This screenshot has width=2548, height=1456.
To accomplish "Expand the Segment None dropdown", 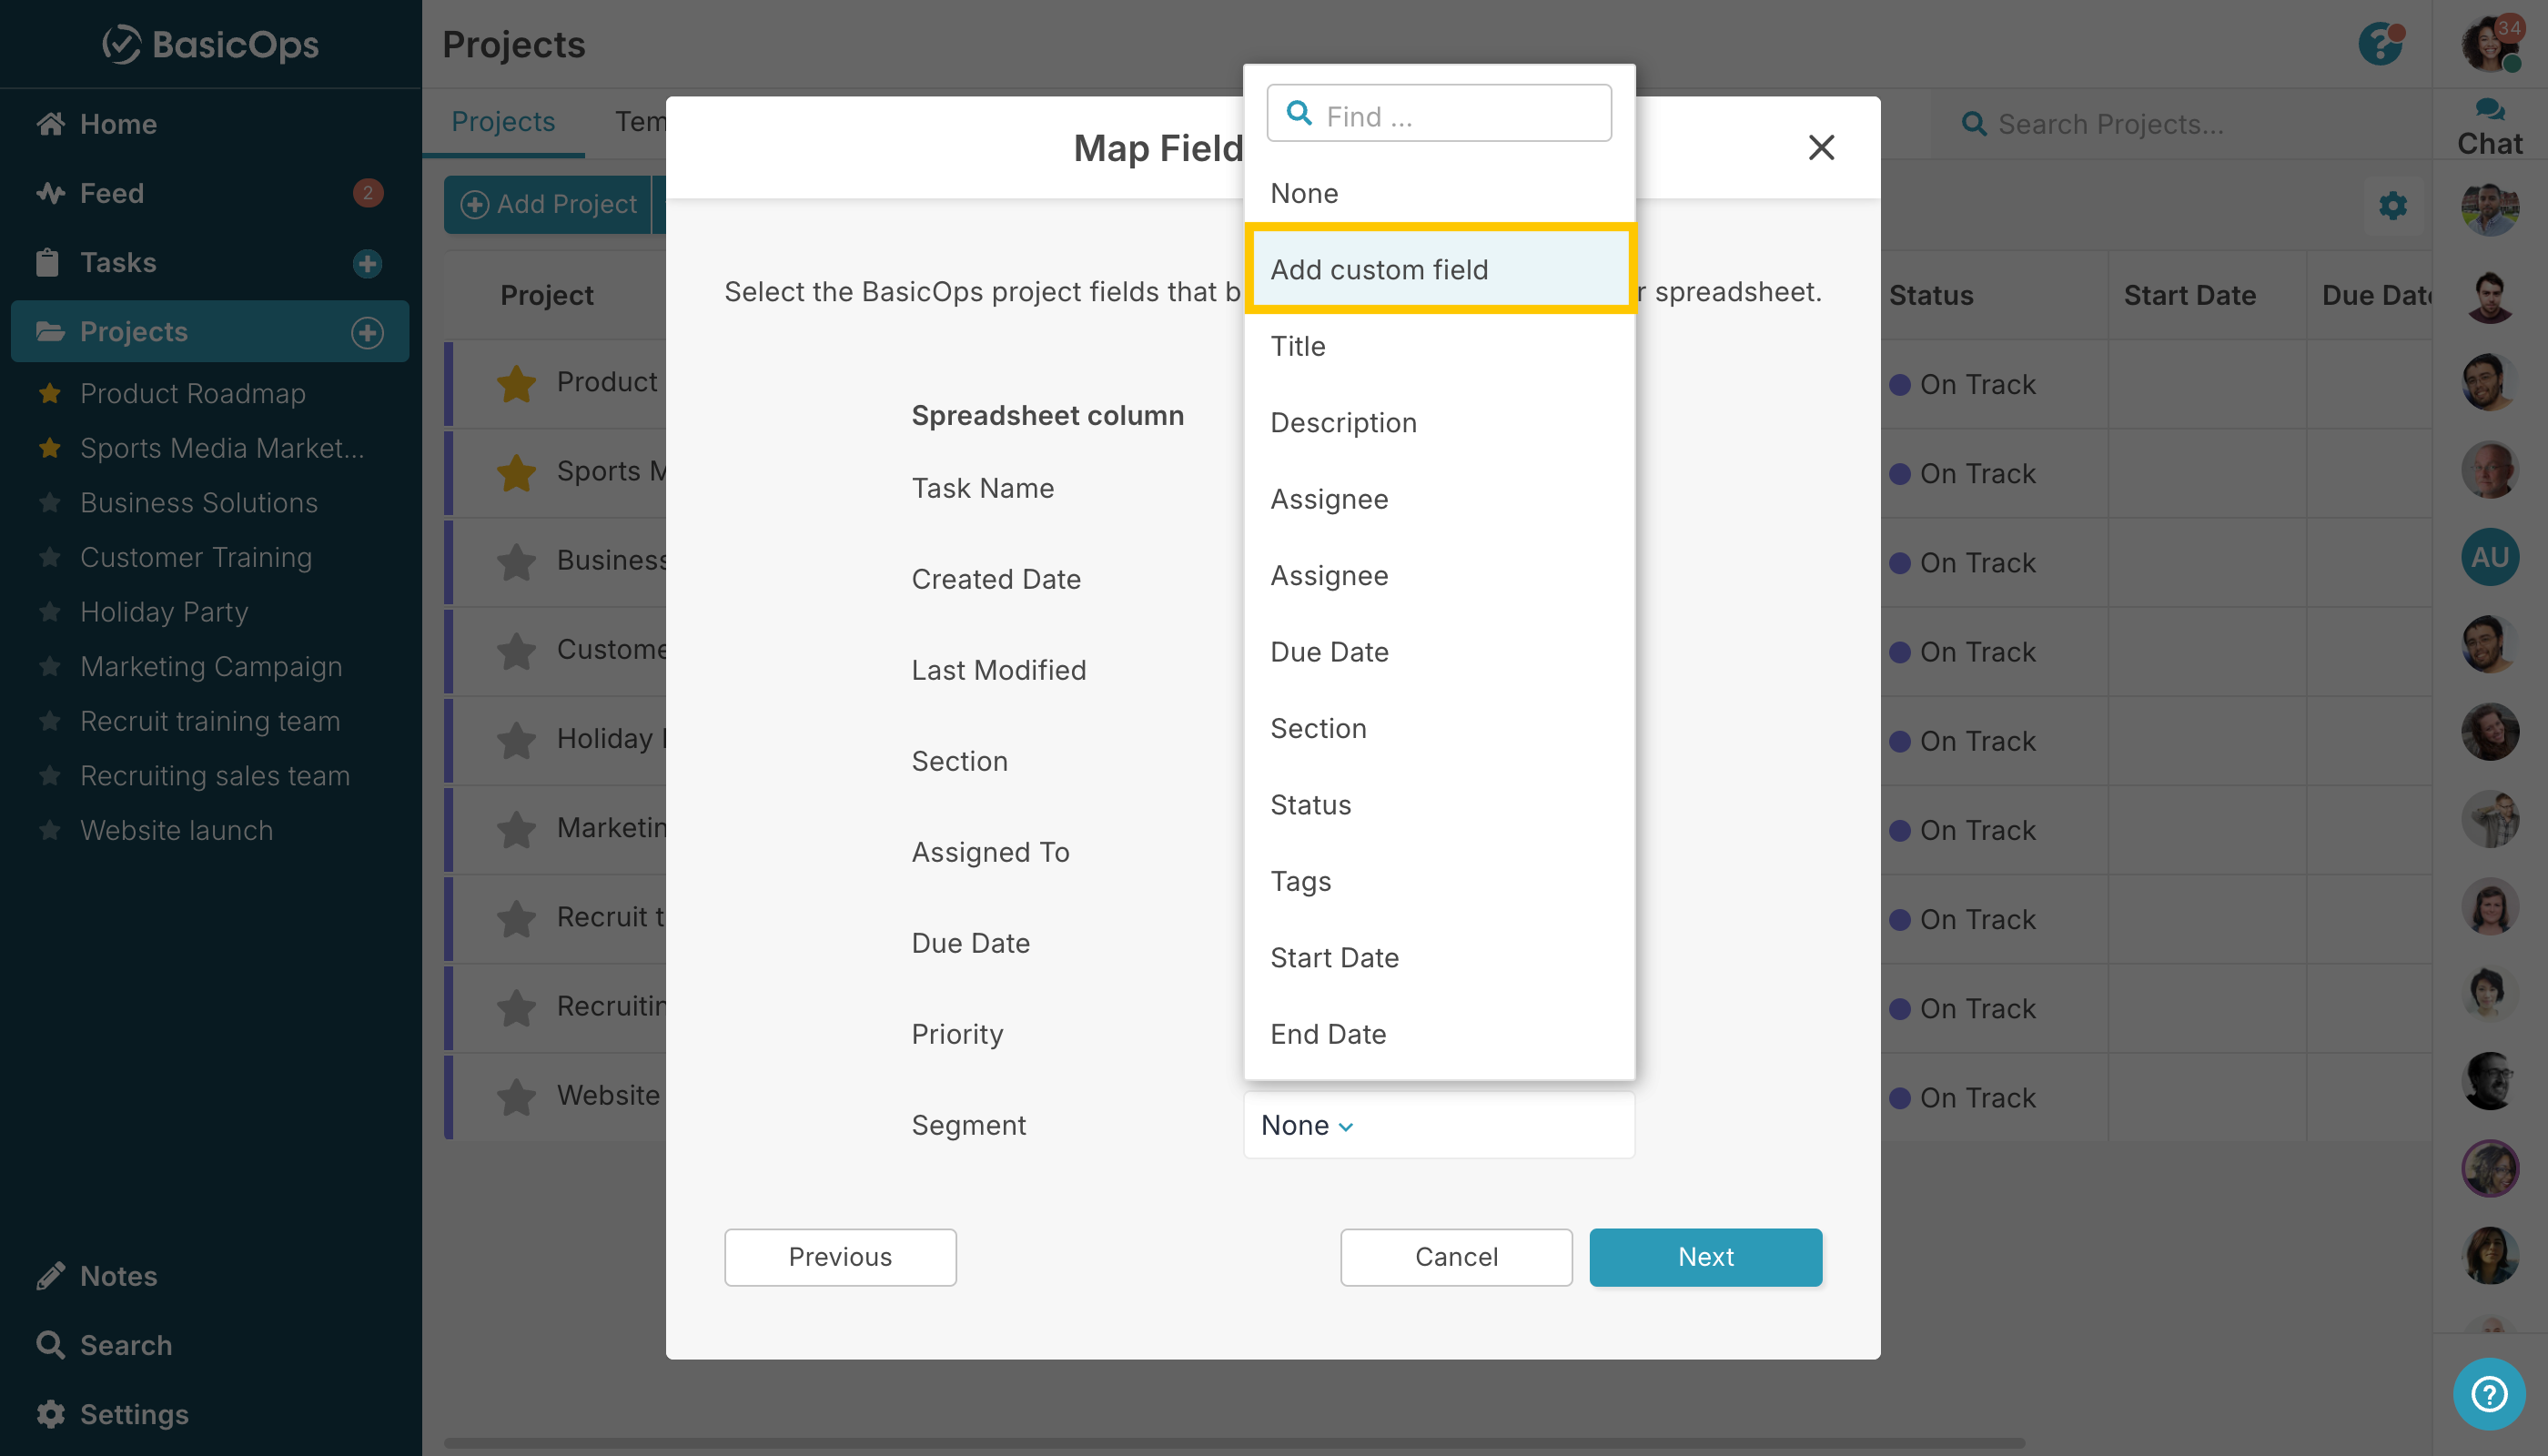I will click(1306, 1125).
